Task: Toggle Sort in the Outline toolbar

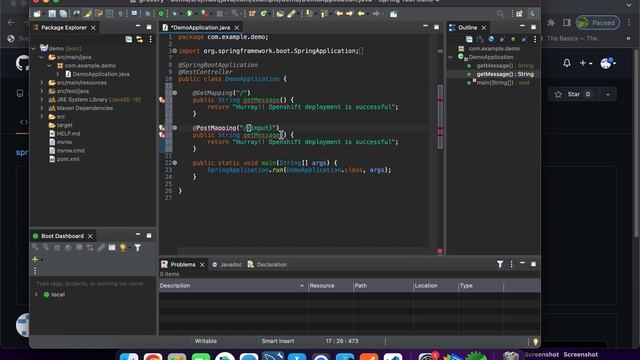Action: pyautogui.click(x=480, y=39)
